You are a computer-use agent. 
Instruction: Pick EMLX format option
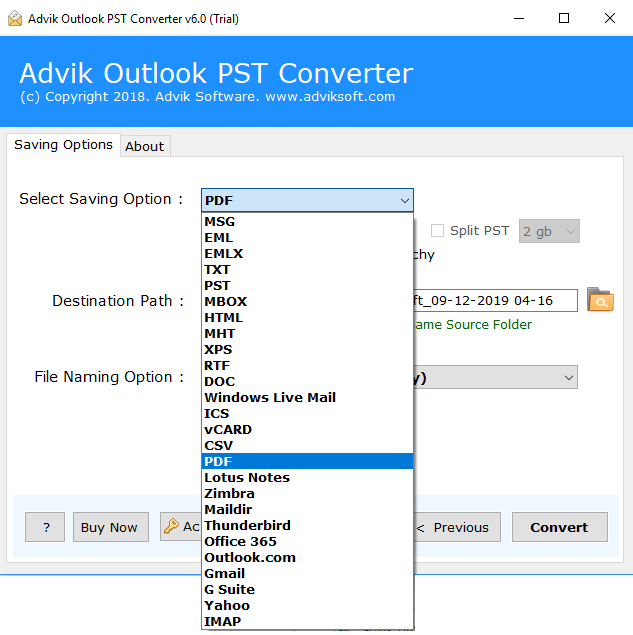coord(307,254)
